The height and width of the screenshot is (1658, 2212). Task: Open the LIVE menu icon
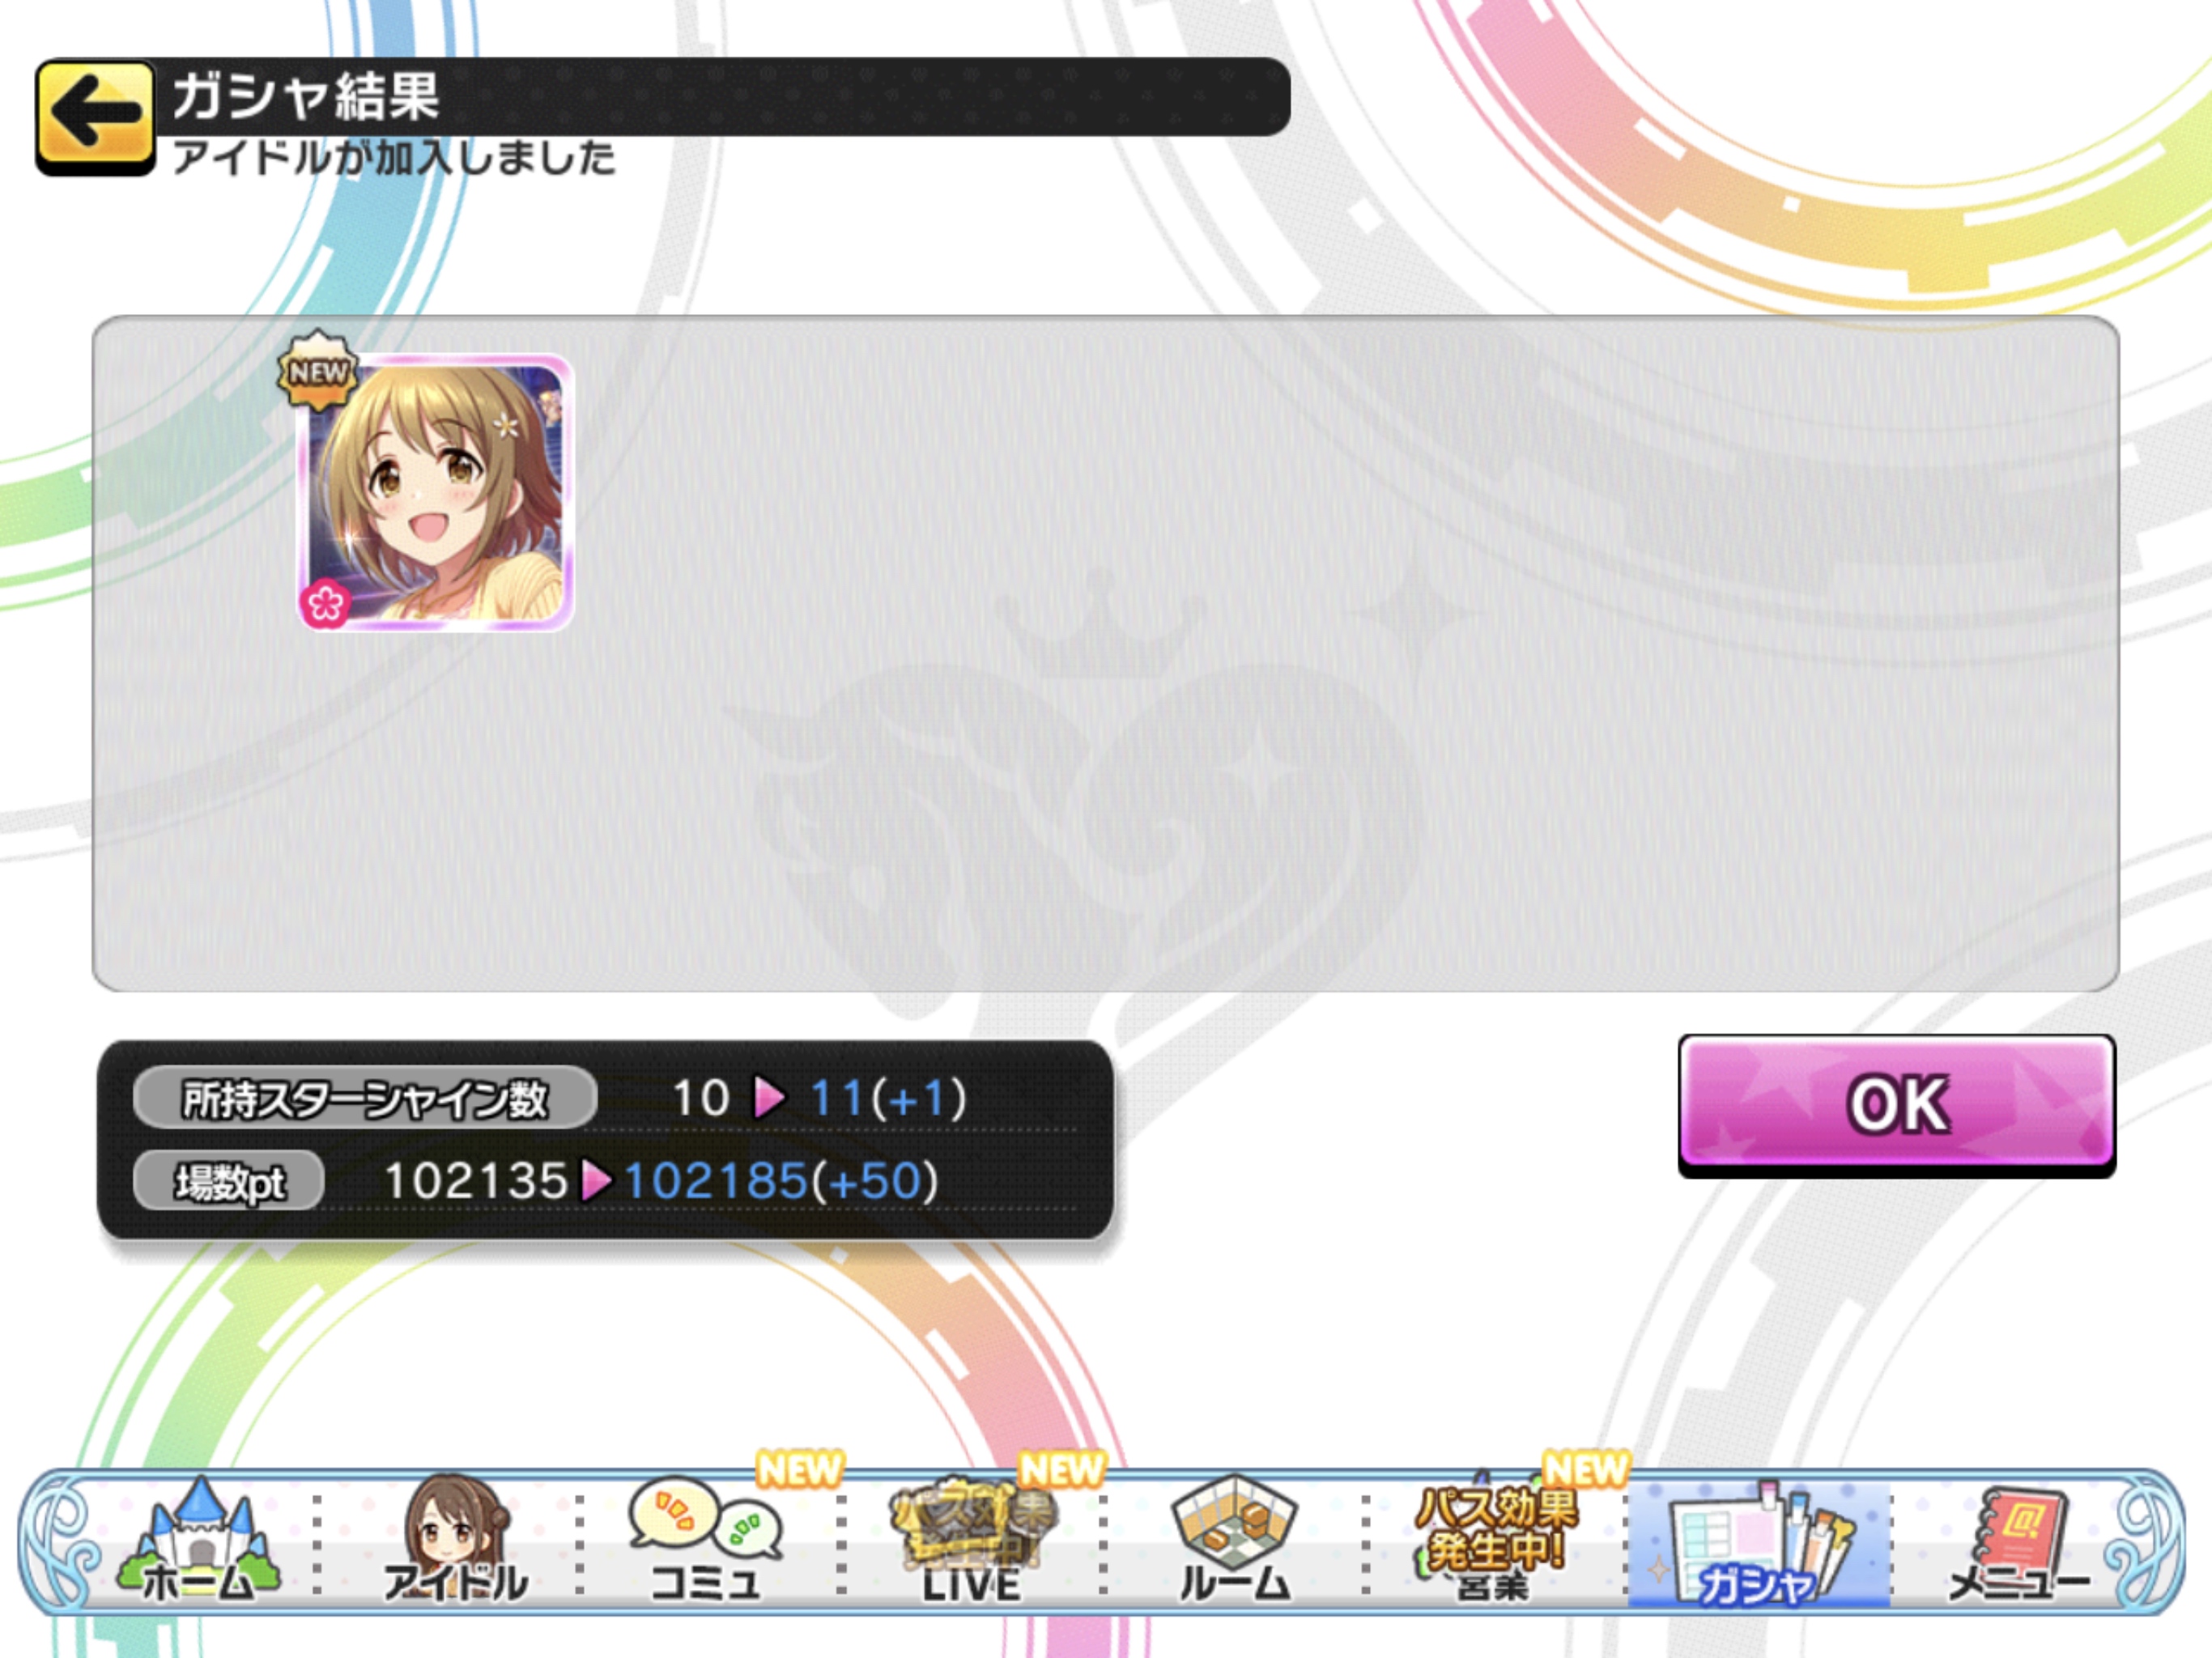click(971, 1541)
